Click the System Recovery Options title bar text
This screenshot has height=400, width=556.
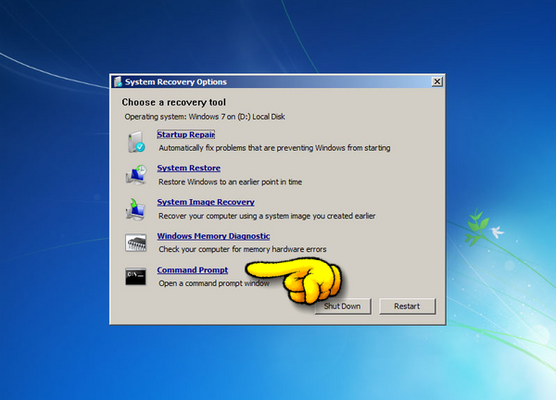pos(176,82)
